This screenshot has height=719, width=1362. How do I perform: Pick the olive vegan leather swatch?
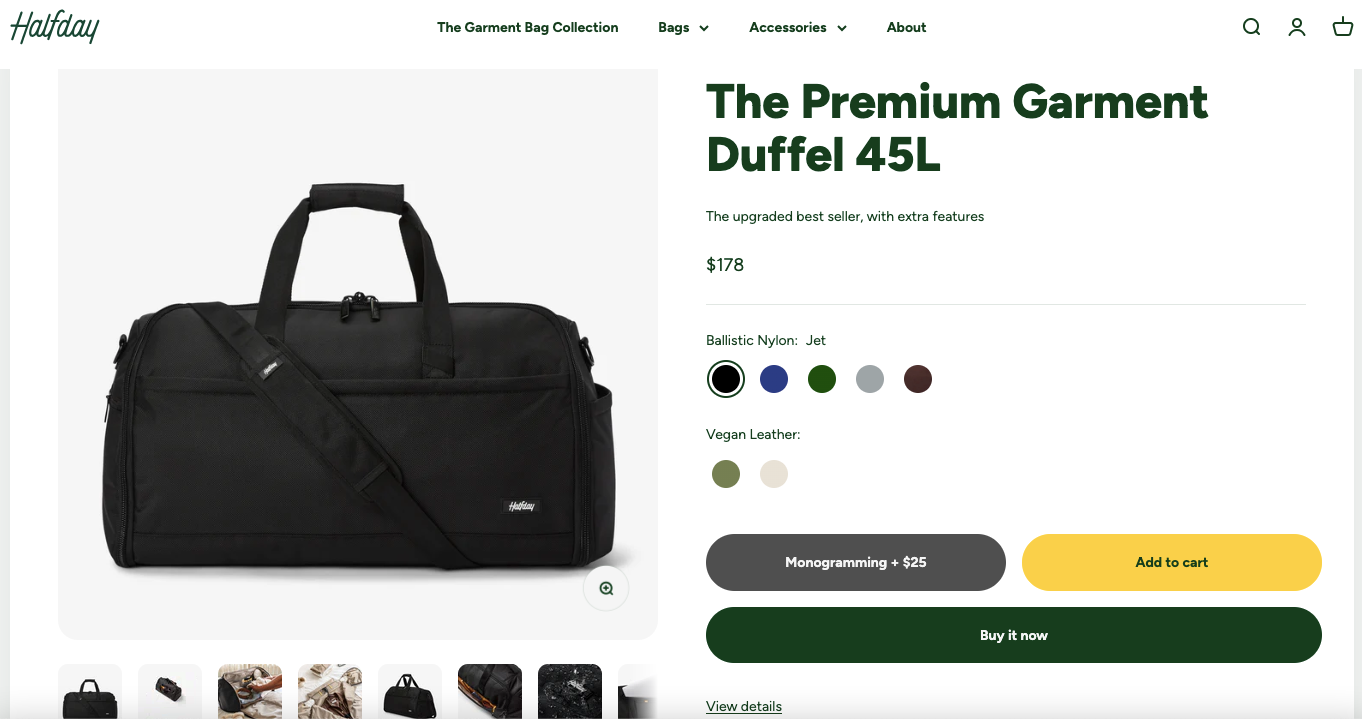(726, 474)
